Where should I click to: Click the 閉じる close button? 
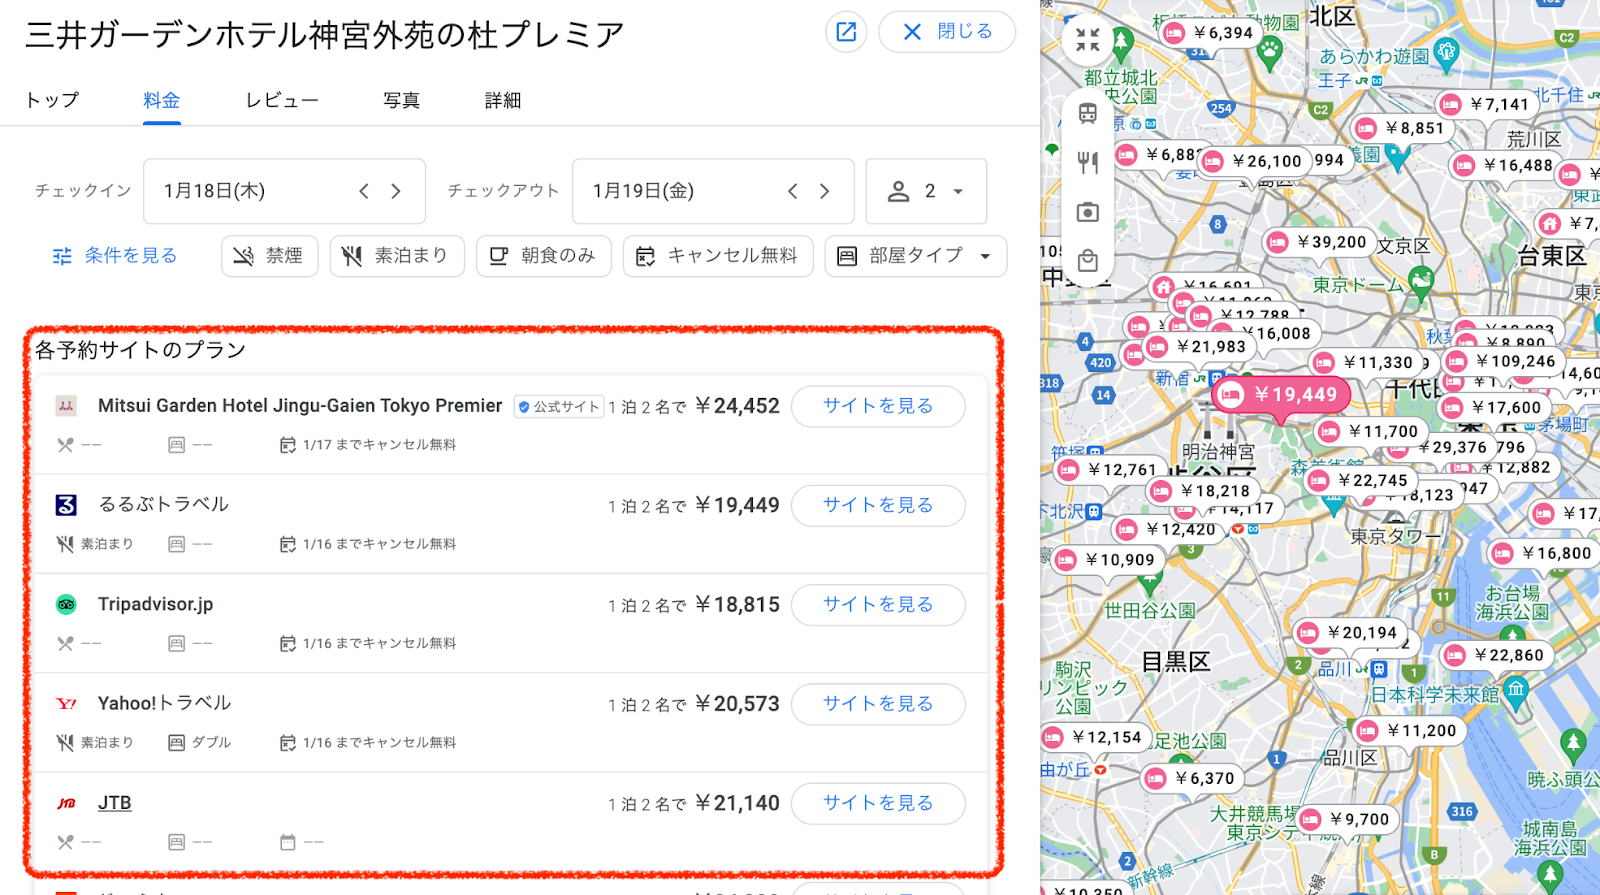click(947, 32)
